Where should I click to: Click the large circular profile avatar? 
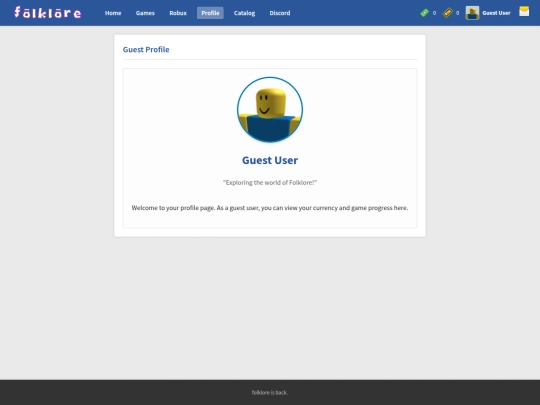270,110
